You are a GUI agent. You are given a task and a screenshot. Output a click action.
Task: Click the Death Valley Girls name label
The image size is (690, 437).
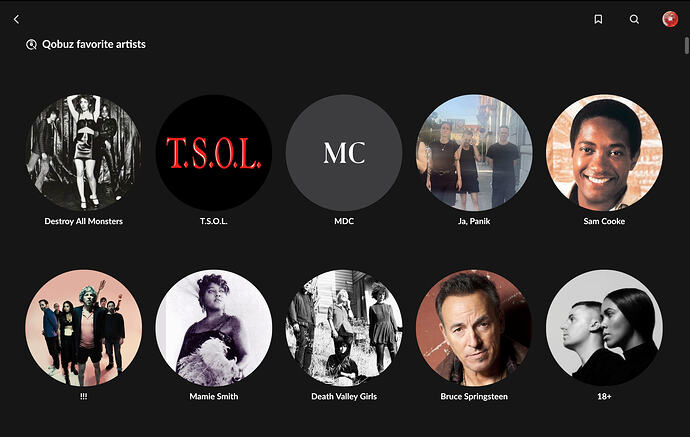point(344,397)
